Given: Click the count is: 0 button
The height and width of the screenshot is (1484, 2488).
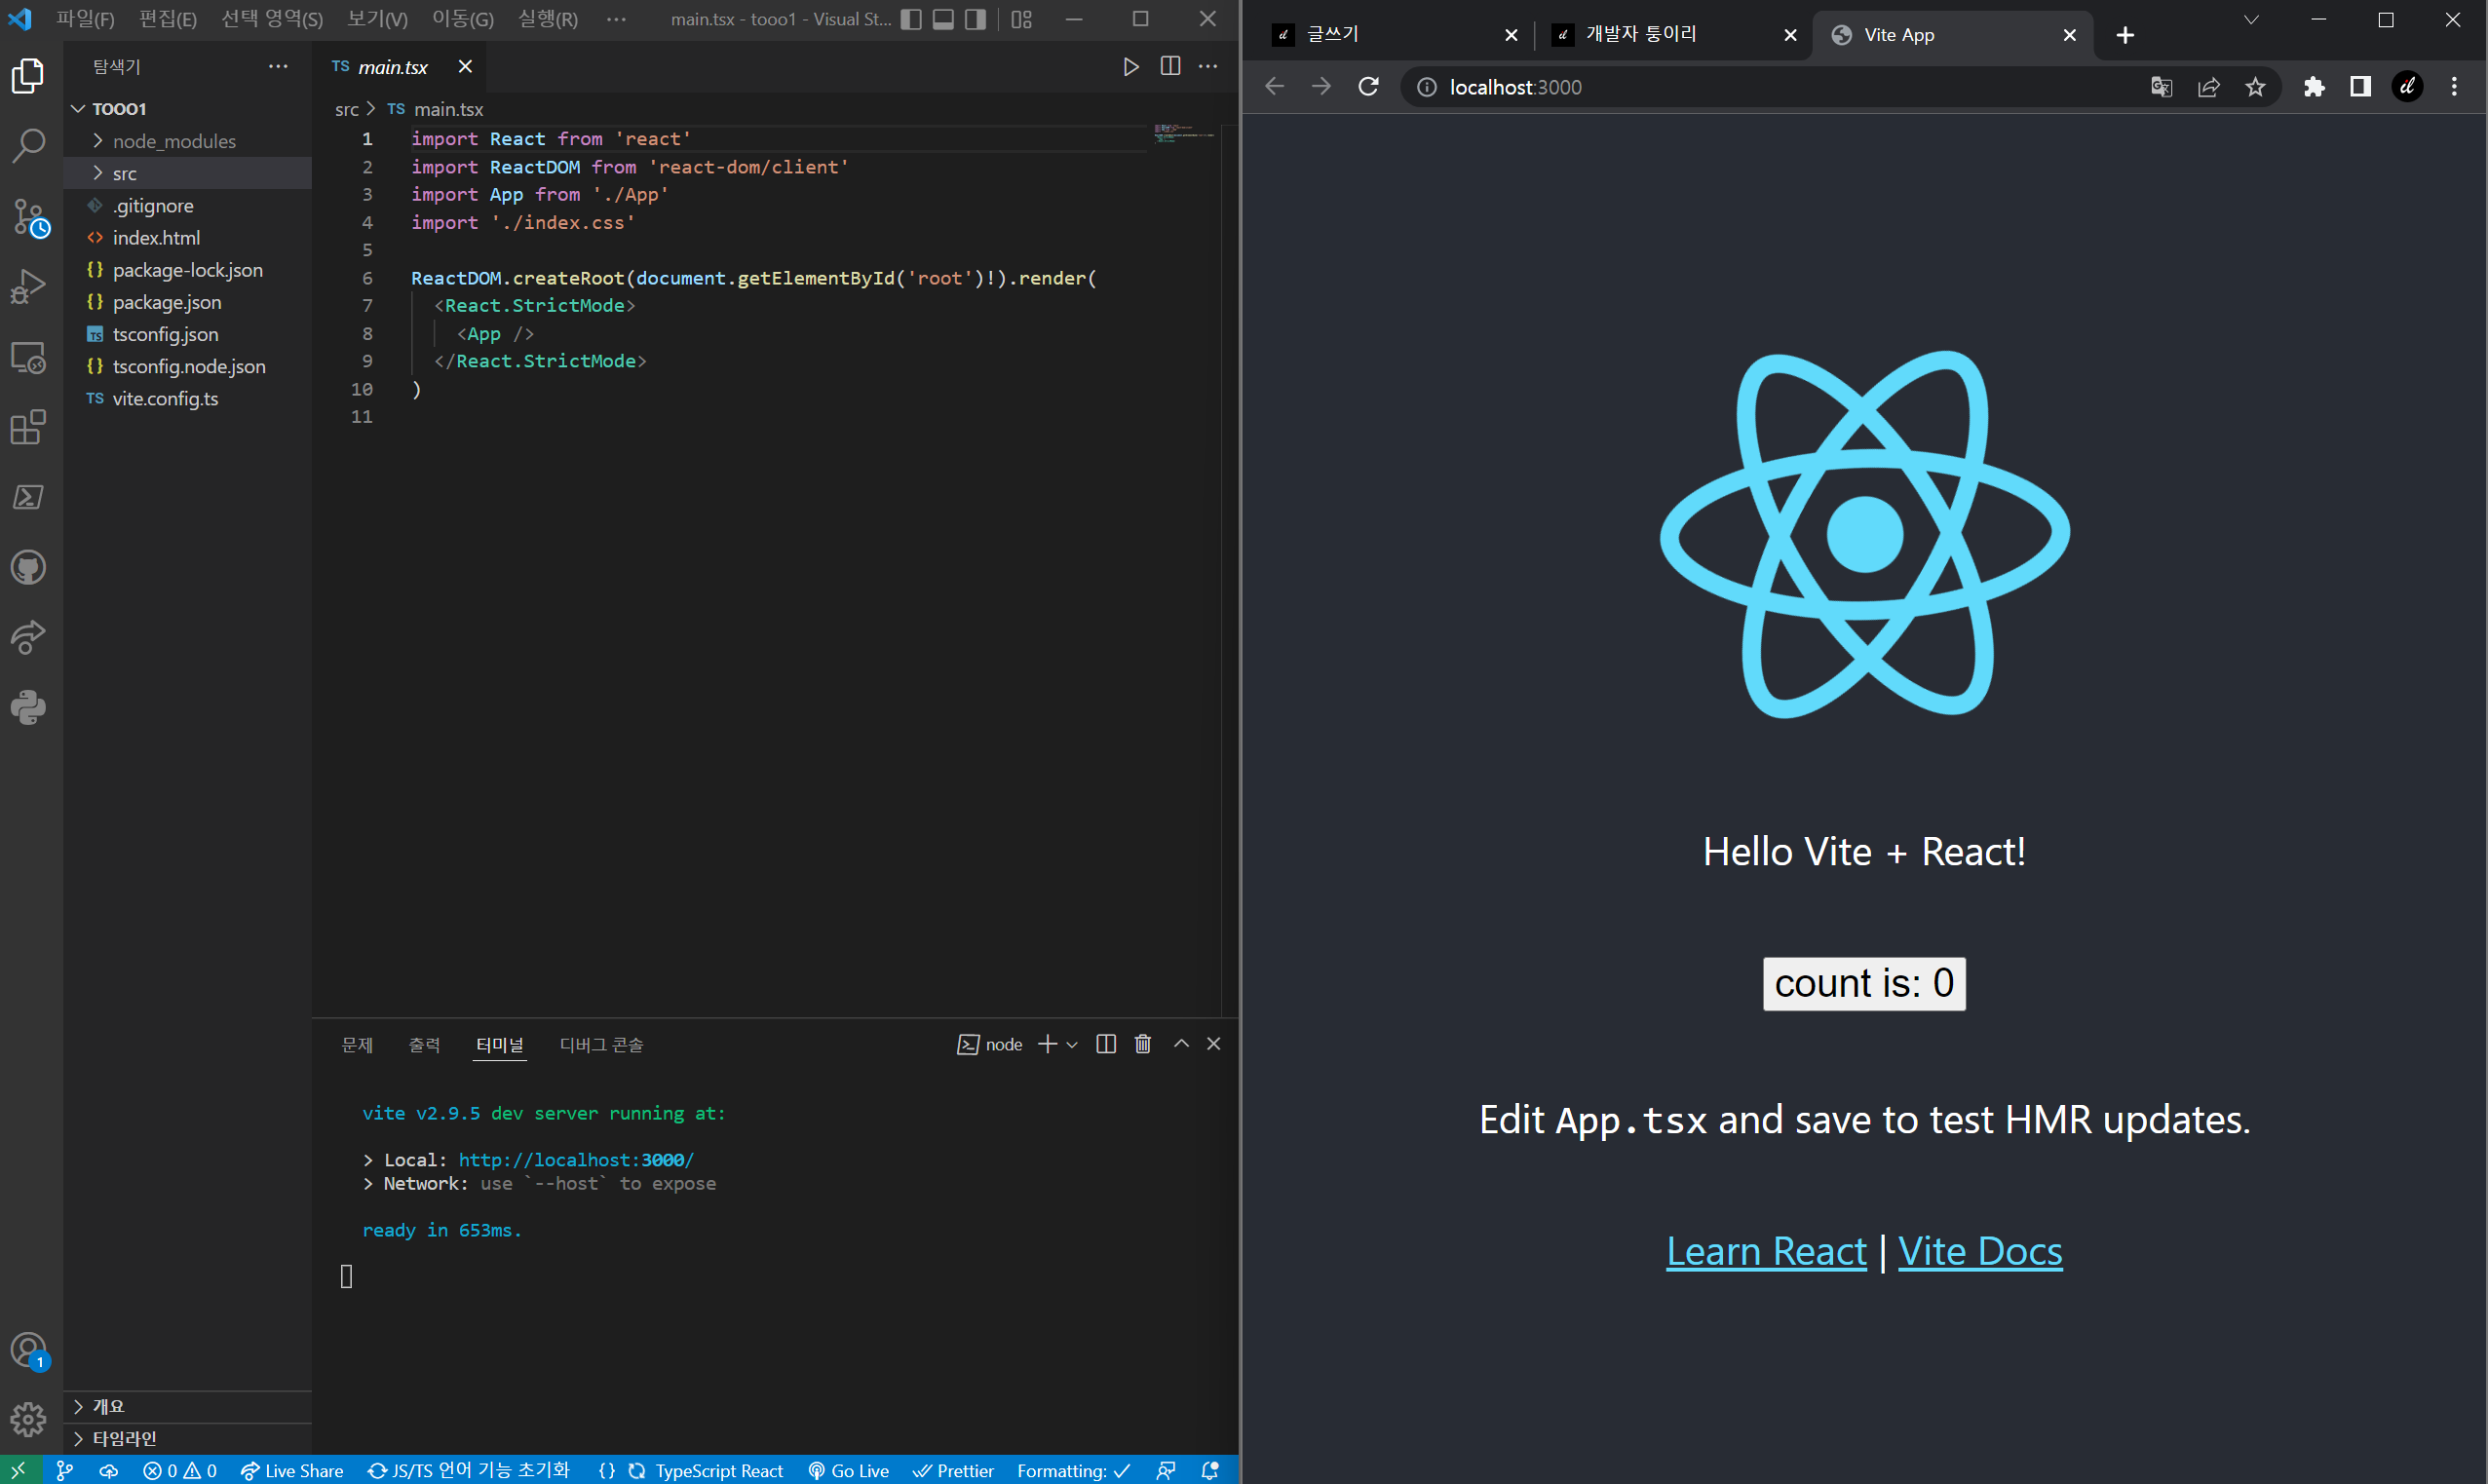Looking at the screenshot, I should (1863, 983).
